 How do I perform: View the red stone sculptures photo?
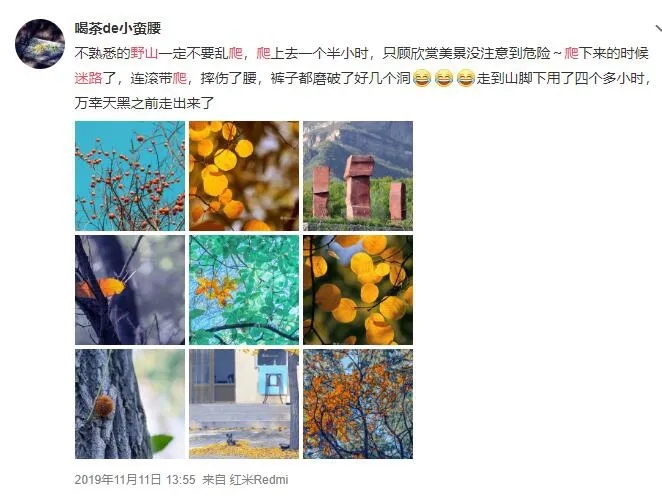pyautogui.click(x=358, y=176)
